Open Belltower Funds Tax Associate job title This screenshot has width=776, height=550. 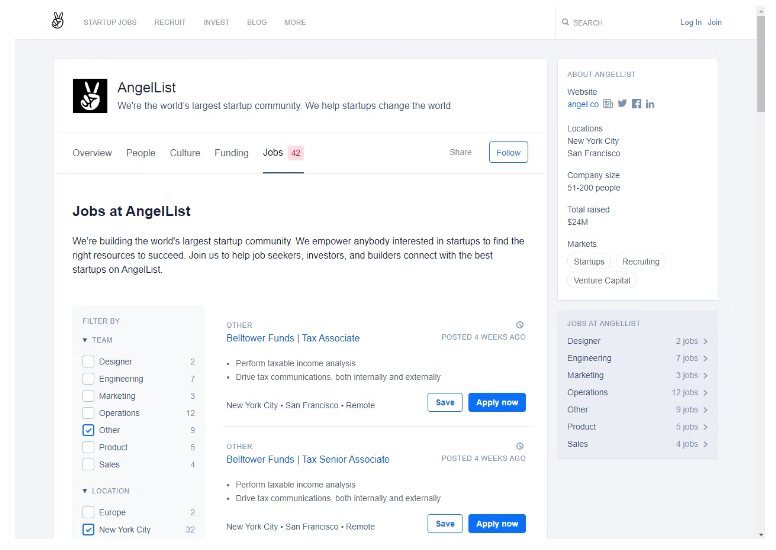click(293, 338)
